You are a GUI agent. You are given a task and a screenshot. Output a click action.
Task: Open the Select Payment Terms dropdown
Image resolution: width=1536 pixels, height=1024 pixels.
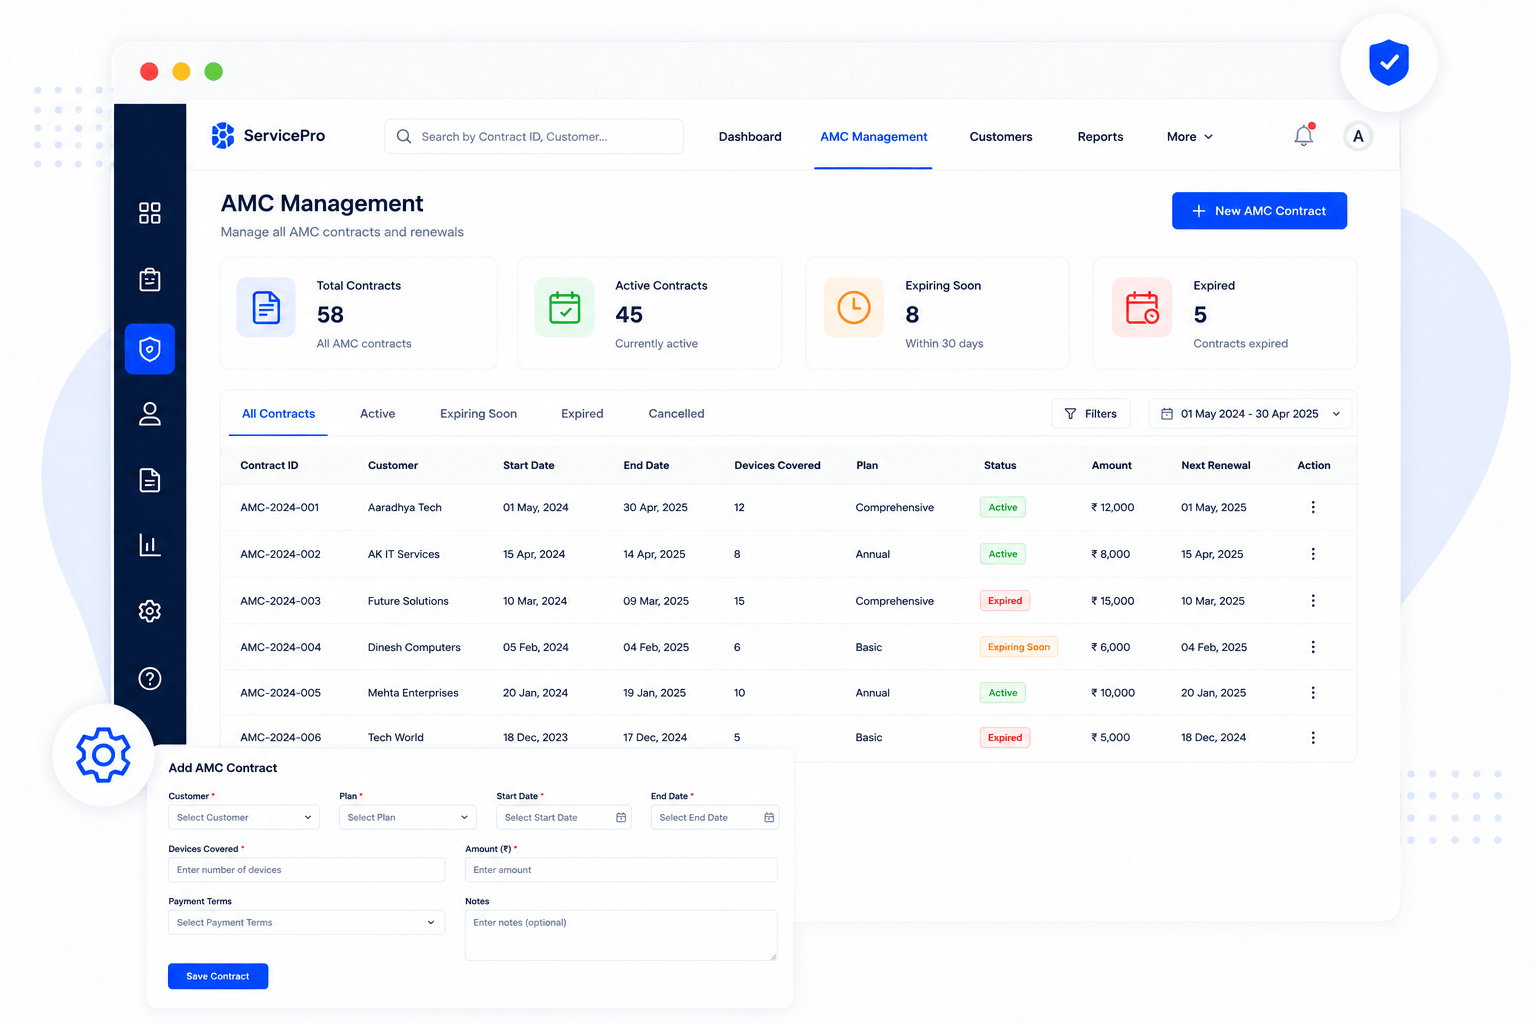click(306, 922)
